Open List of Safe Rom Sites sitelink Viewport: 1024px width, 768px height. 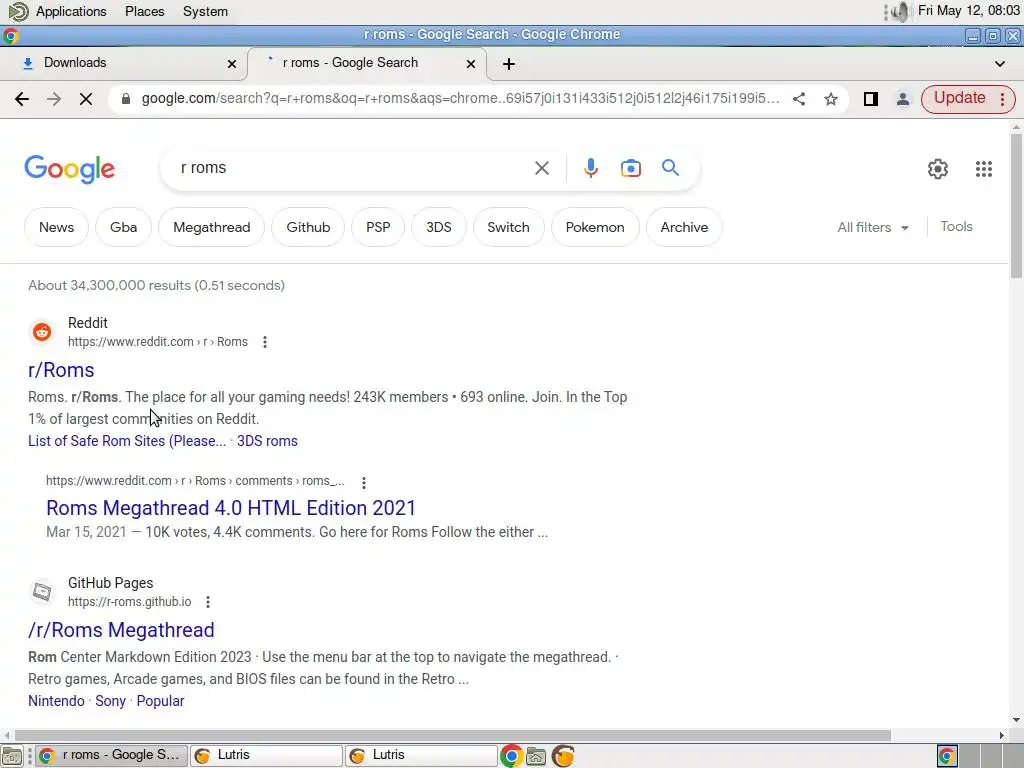(x=127, y=441)
